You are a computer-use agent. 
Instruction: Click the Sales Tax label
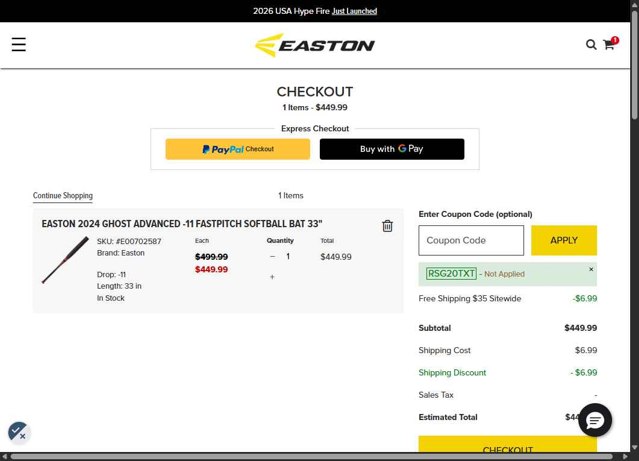436,395
